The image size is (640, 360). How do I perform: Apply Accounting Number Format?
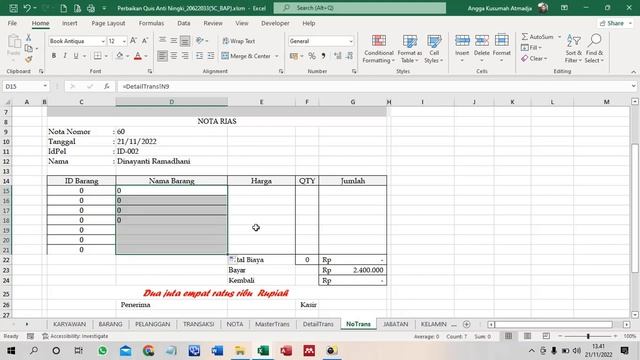293,56
